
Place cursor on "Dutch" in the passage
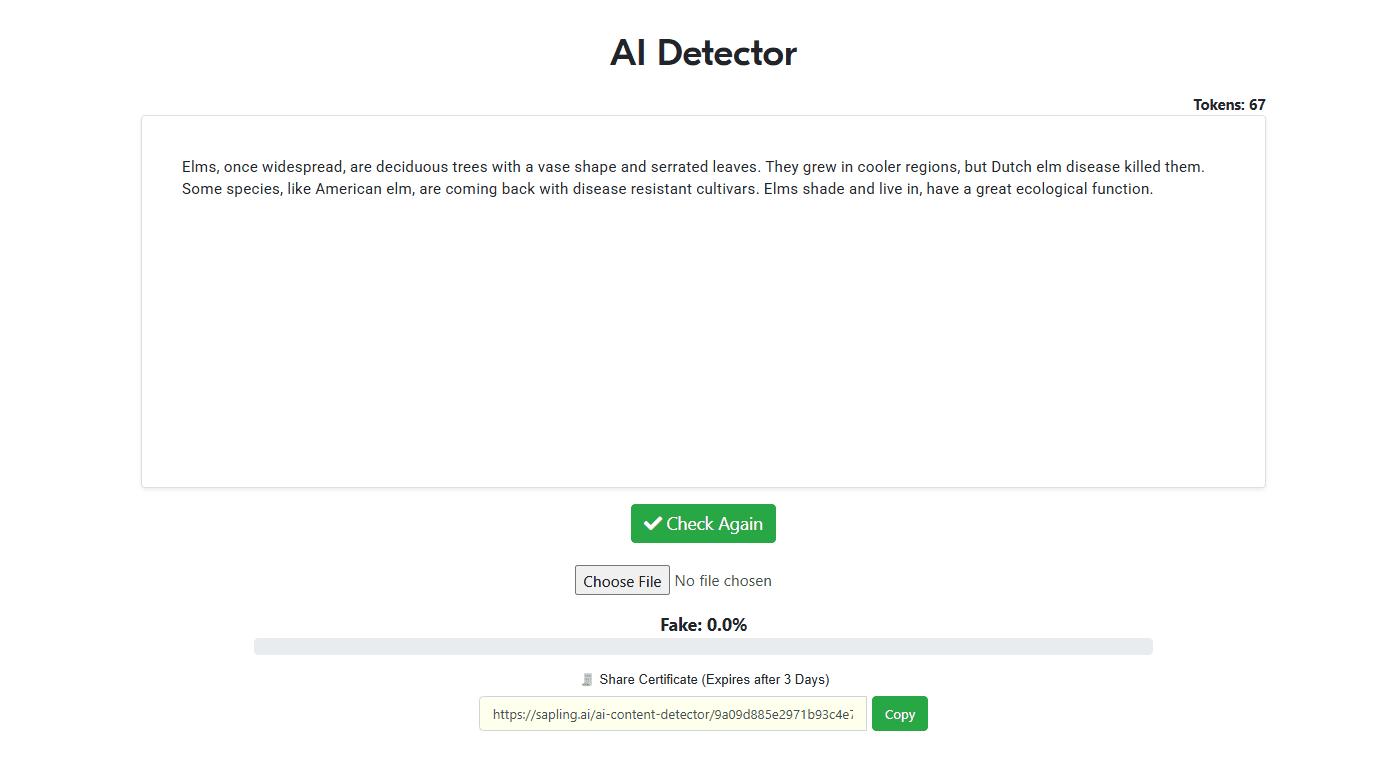pos(1010,167)
